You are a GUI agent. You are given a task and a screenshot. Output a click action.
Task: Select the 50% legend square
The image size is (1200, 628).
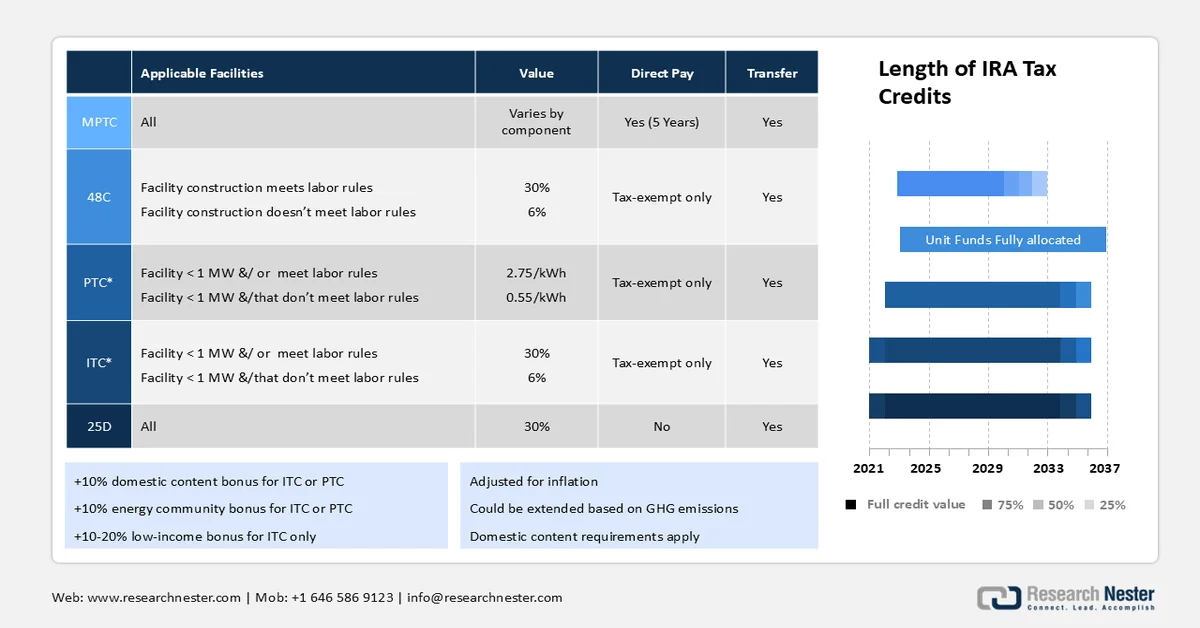point(1038,505)
